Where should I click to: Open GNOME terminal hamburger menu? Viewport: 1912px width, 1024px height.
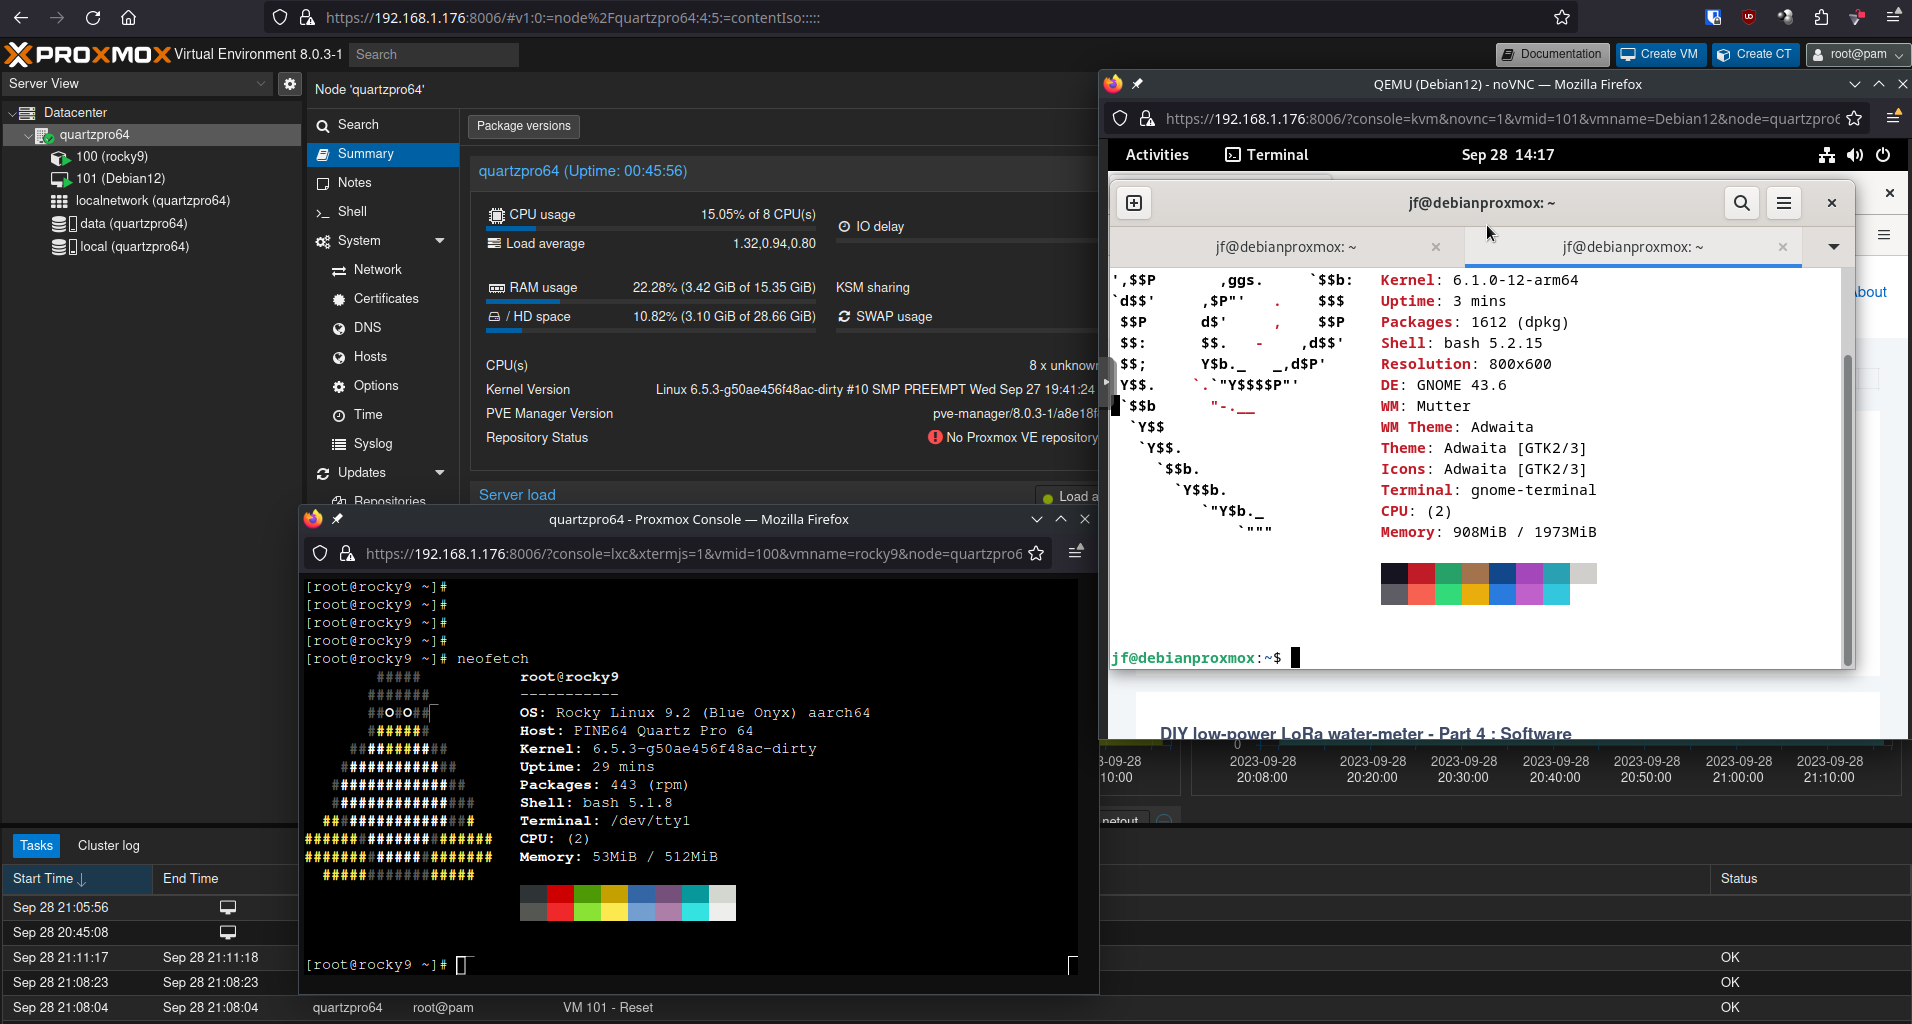click(1784, 203)
